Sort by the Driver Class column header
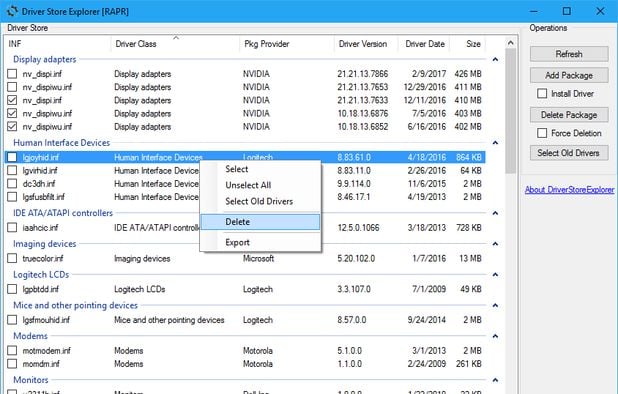618x394 pixels. tap(175, 44)
